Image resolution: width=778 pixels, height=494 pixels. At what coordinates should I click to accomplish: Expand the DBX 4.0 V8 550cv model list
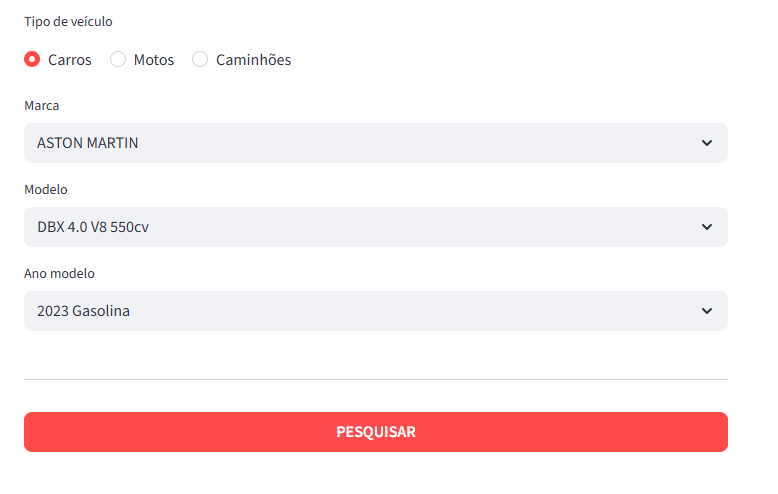point(375,227)
